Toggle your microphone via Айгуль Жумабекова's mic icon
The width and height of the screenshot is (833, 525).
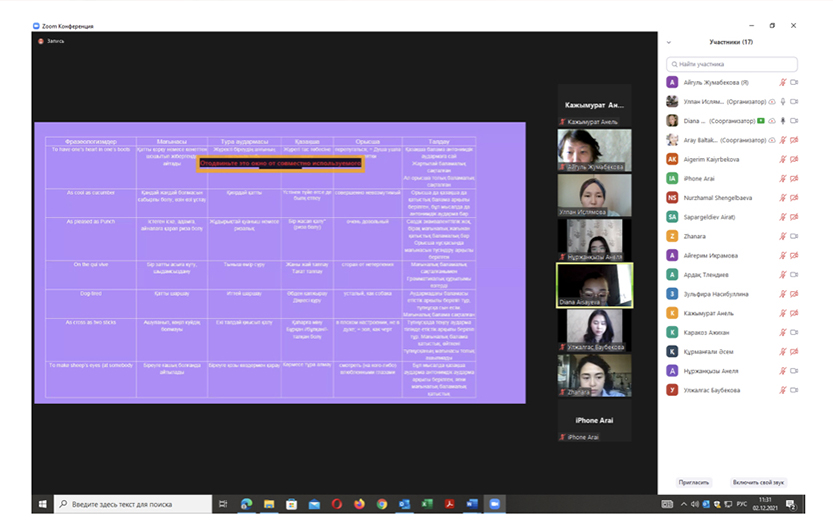782,82
